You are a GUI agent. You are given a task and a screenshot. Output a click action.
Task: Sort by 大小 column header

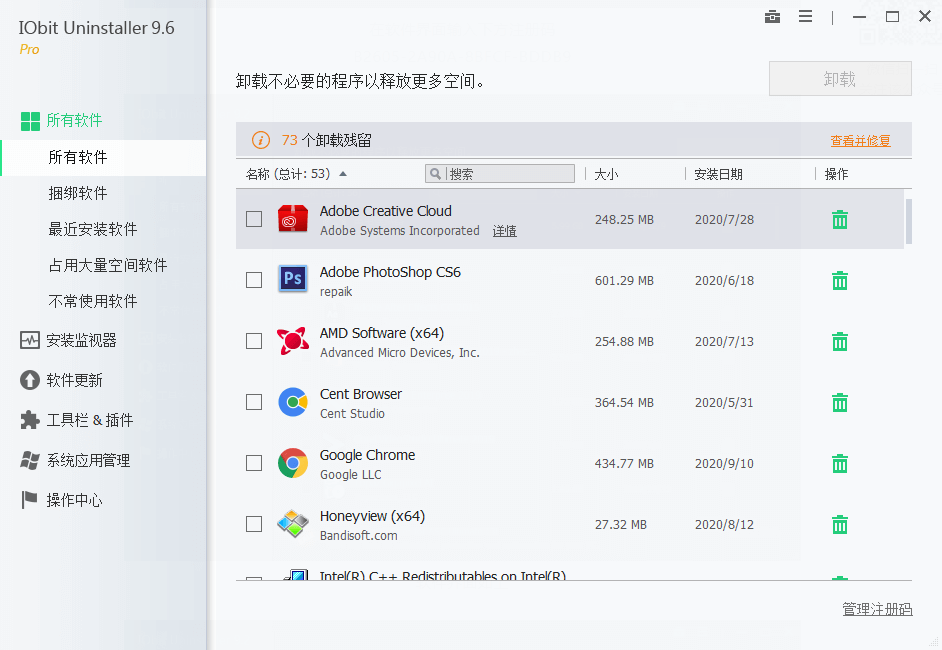tap(606, 174)
